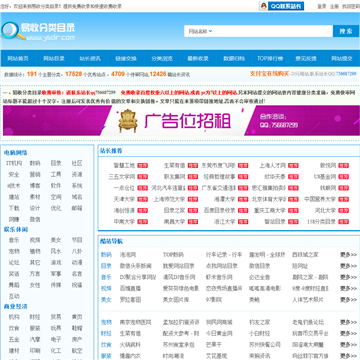Open the 广告位招租 banner ad

coord(181,120)
